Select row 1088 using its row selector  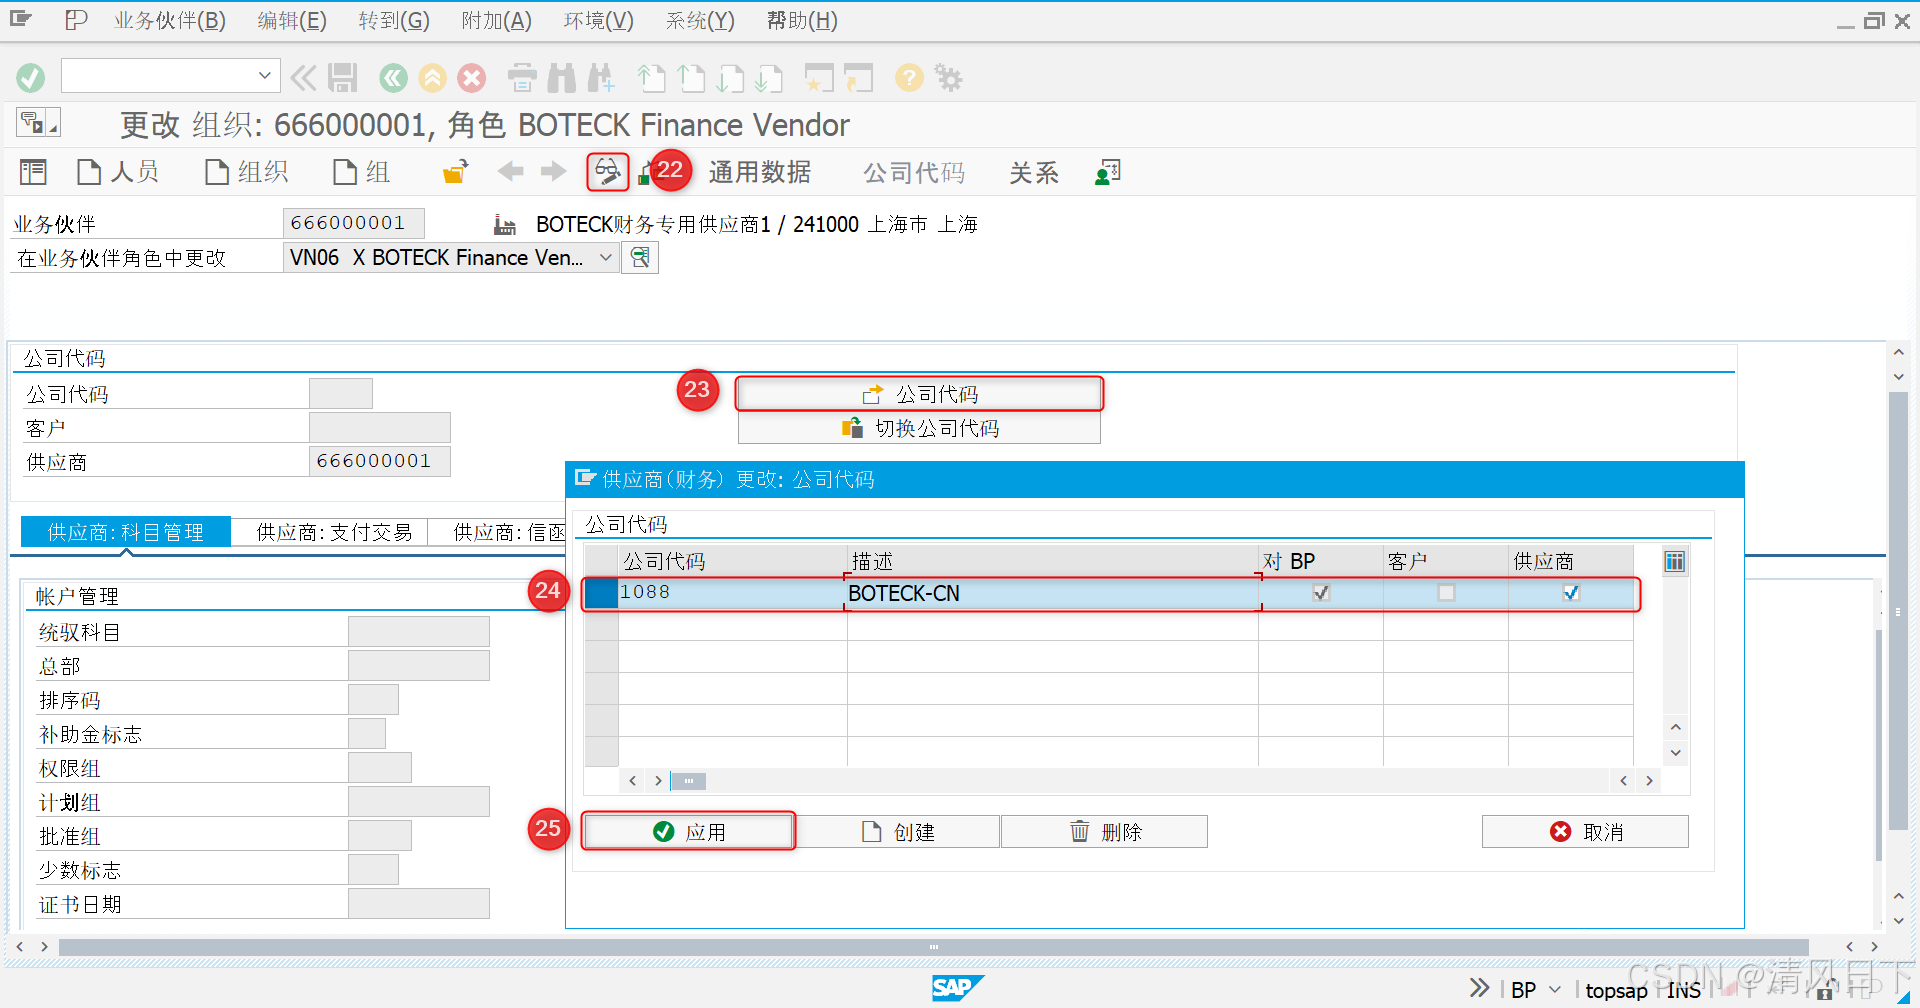[601, 593]
